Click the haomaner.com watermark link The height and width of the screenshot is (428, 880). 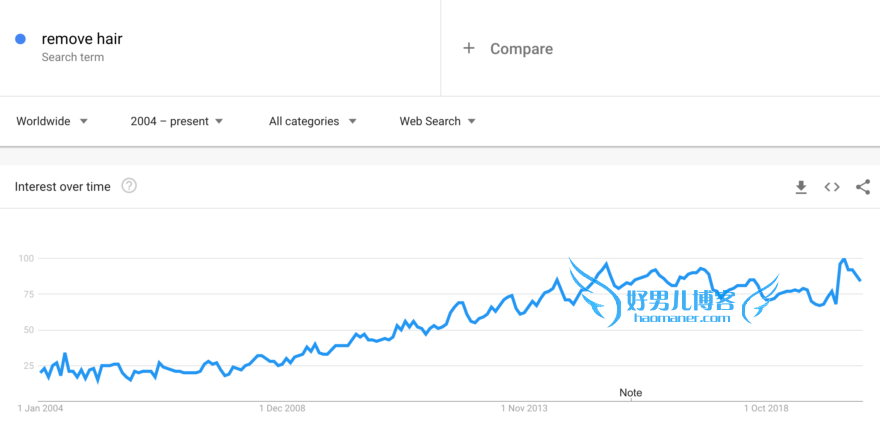click(682, 318)
